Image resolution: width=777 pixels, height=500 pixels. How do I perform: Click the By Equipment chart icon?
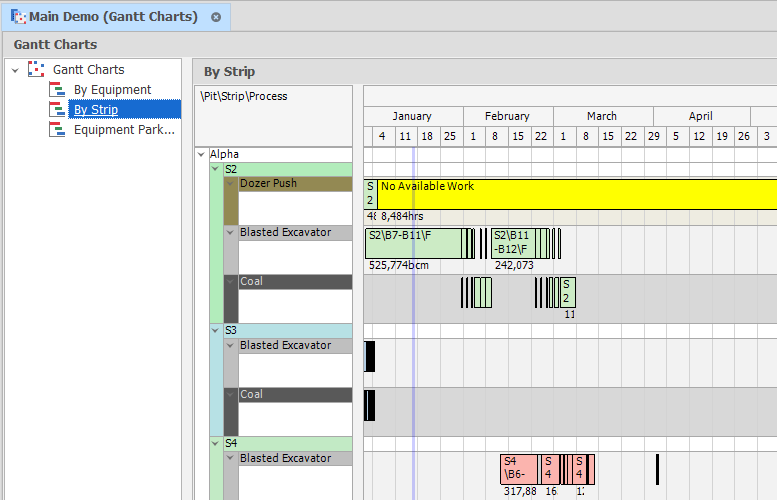[56, 90]
